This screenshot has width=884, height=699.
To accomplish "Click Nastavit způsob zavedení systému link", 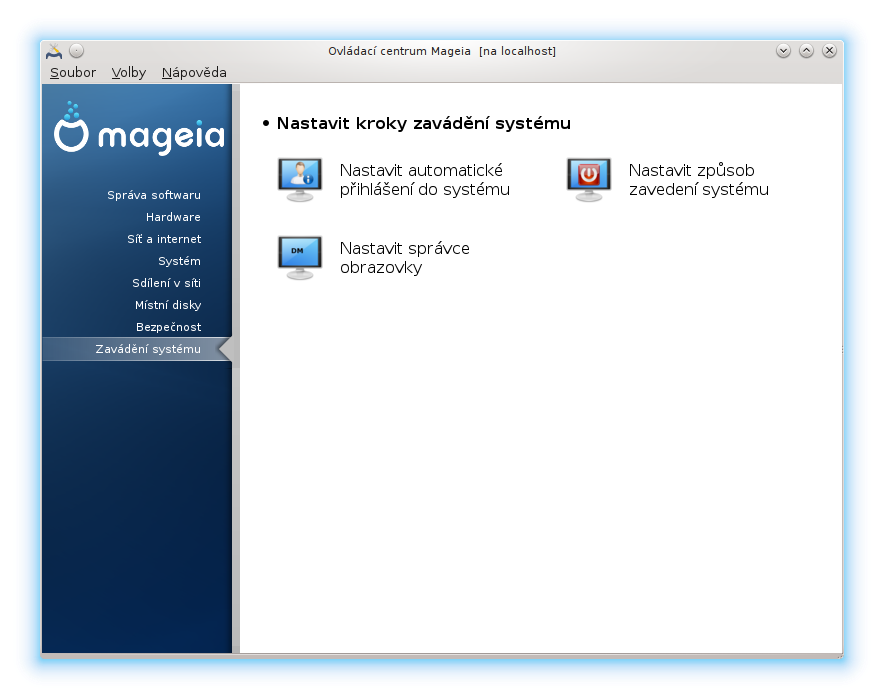I will point(699,180).
